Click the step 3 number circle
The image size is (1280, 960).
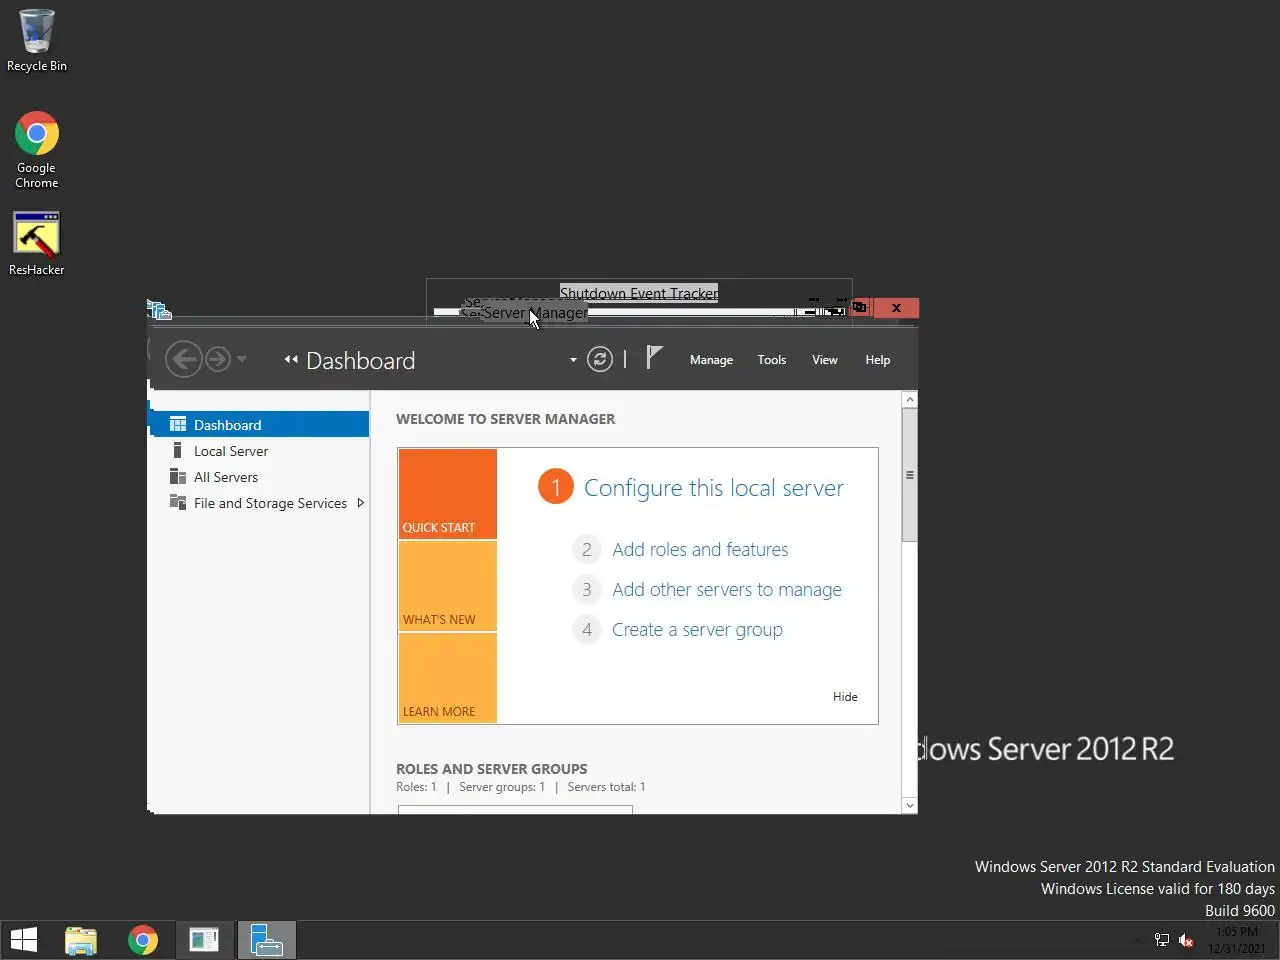[587, 589]
